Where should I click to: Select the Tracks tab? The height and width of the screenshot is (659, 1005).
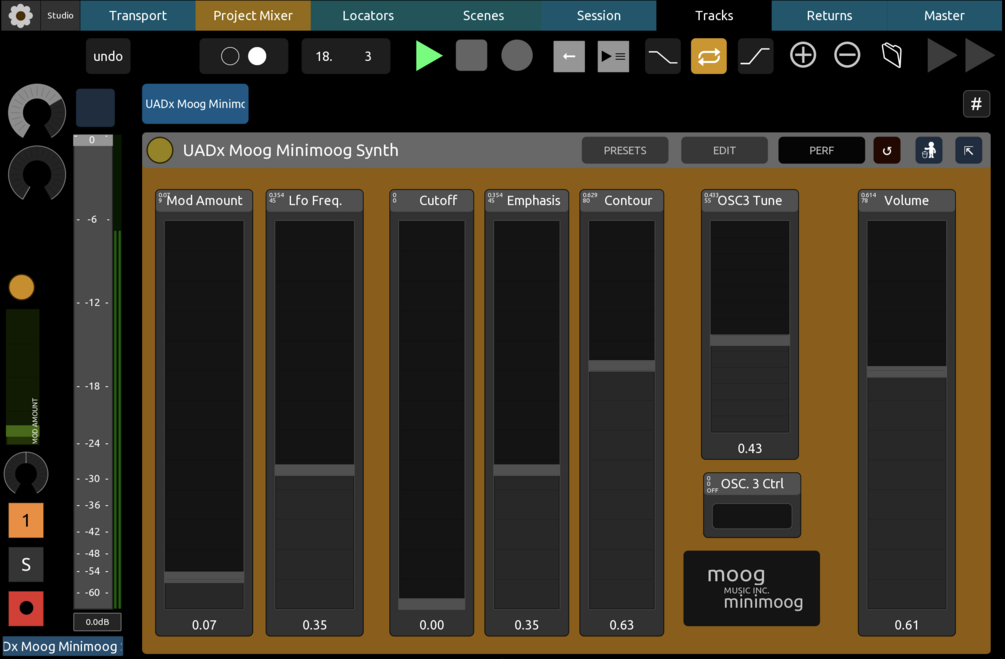click(714, 15)
